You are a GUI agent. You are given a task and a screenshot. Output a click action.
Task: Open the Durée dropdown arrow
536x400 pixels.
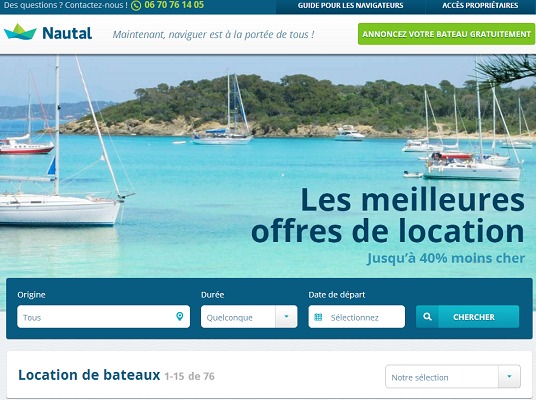[286, 317]
